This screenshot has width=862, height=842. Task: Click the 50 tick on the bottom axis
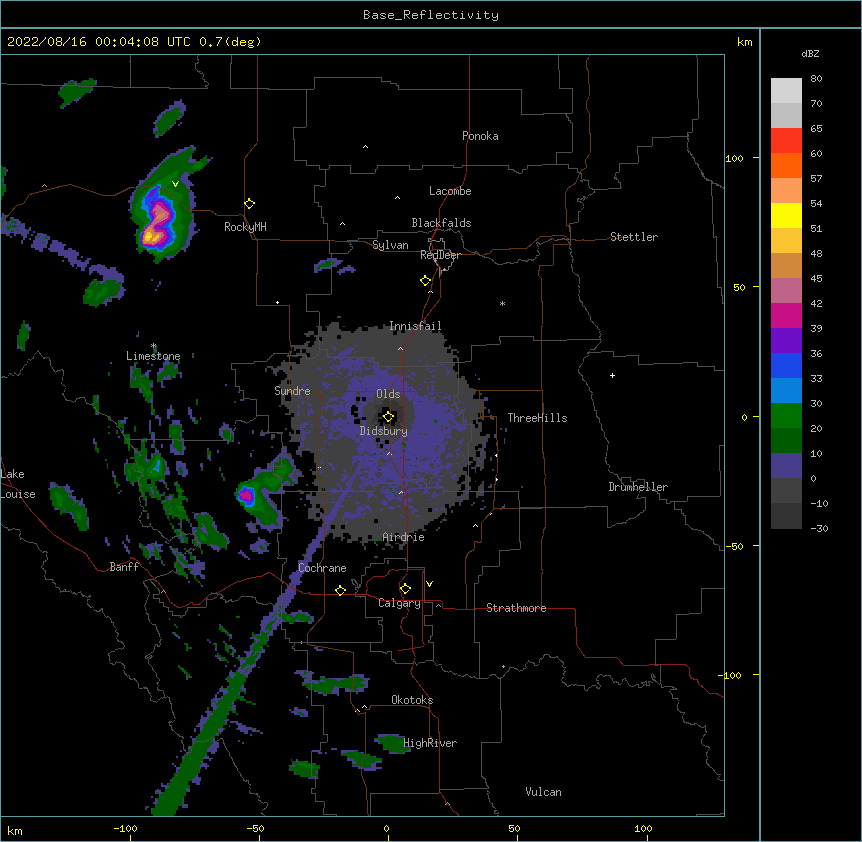(514, 829)
